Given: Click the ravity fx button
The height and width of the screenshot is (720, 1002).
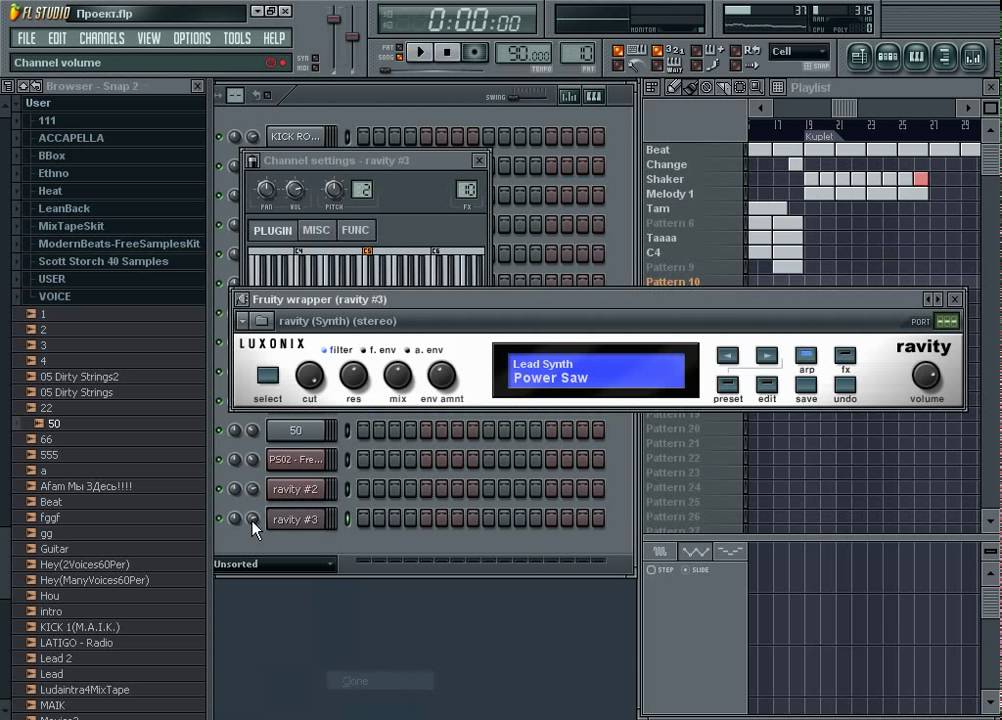Looking at the screenshot, I should pyautogui.click(x=845, y=355).
